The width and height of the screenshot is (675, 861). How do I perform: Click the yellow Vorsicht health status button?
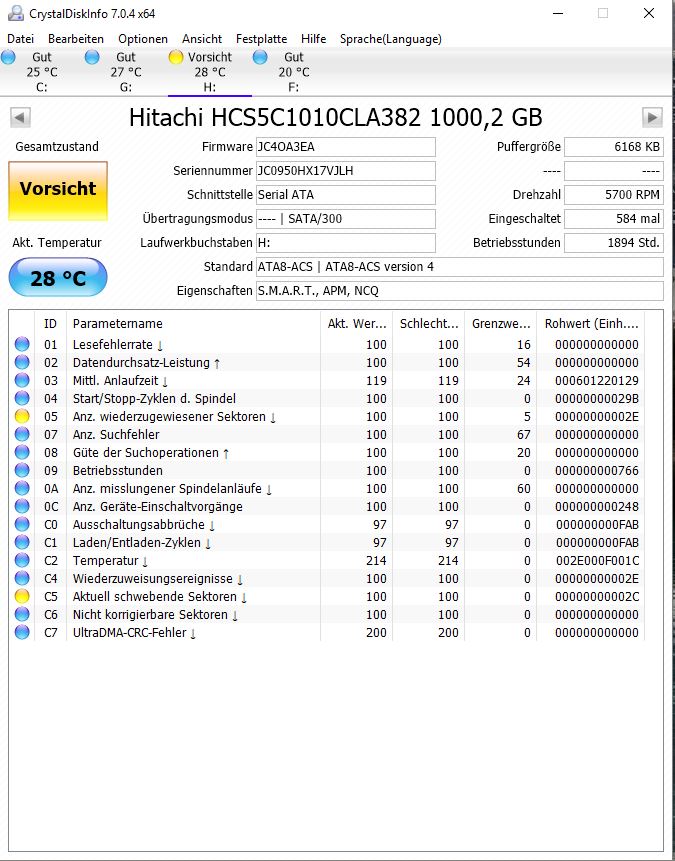(58, 191)
